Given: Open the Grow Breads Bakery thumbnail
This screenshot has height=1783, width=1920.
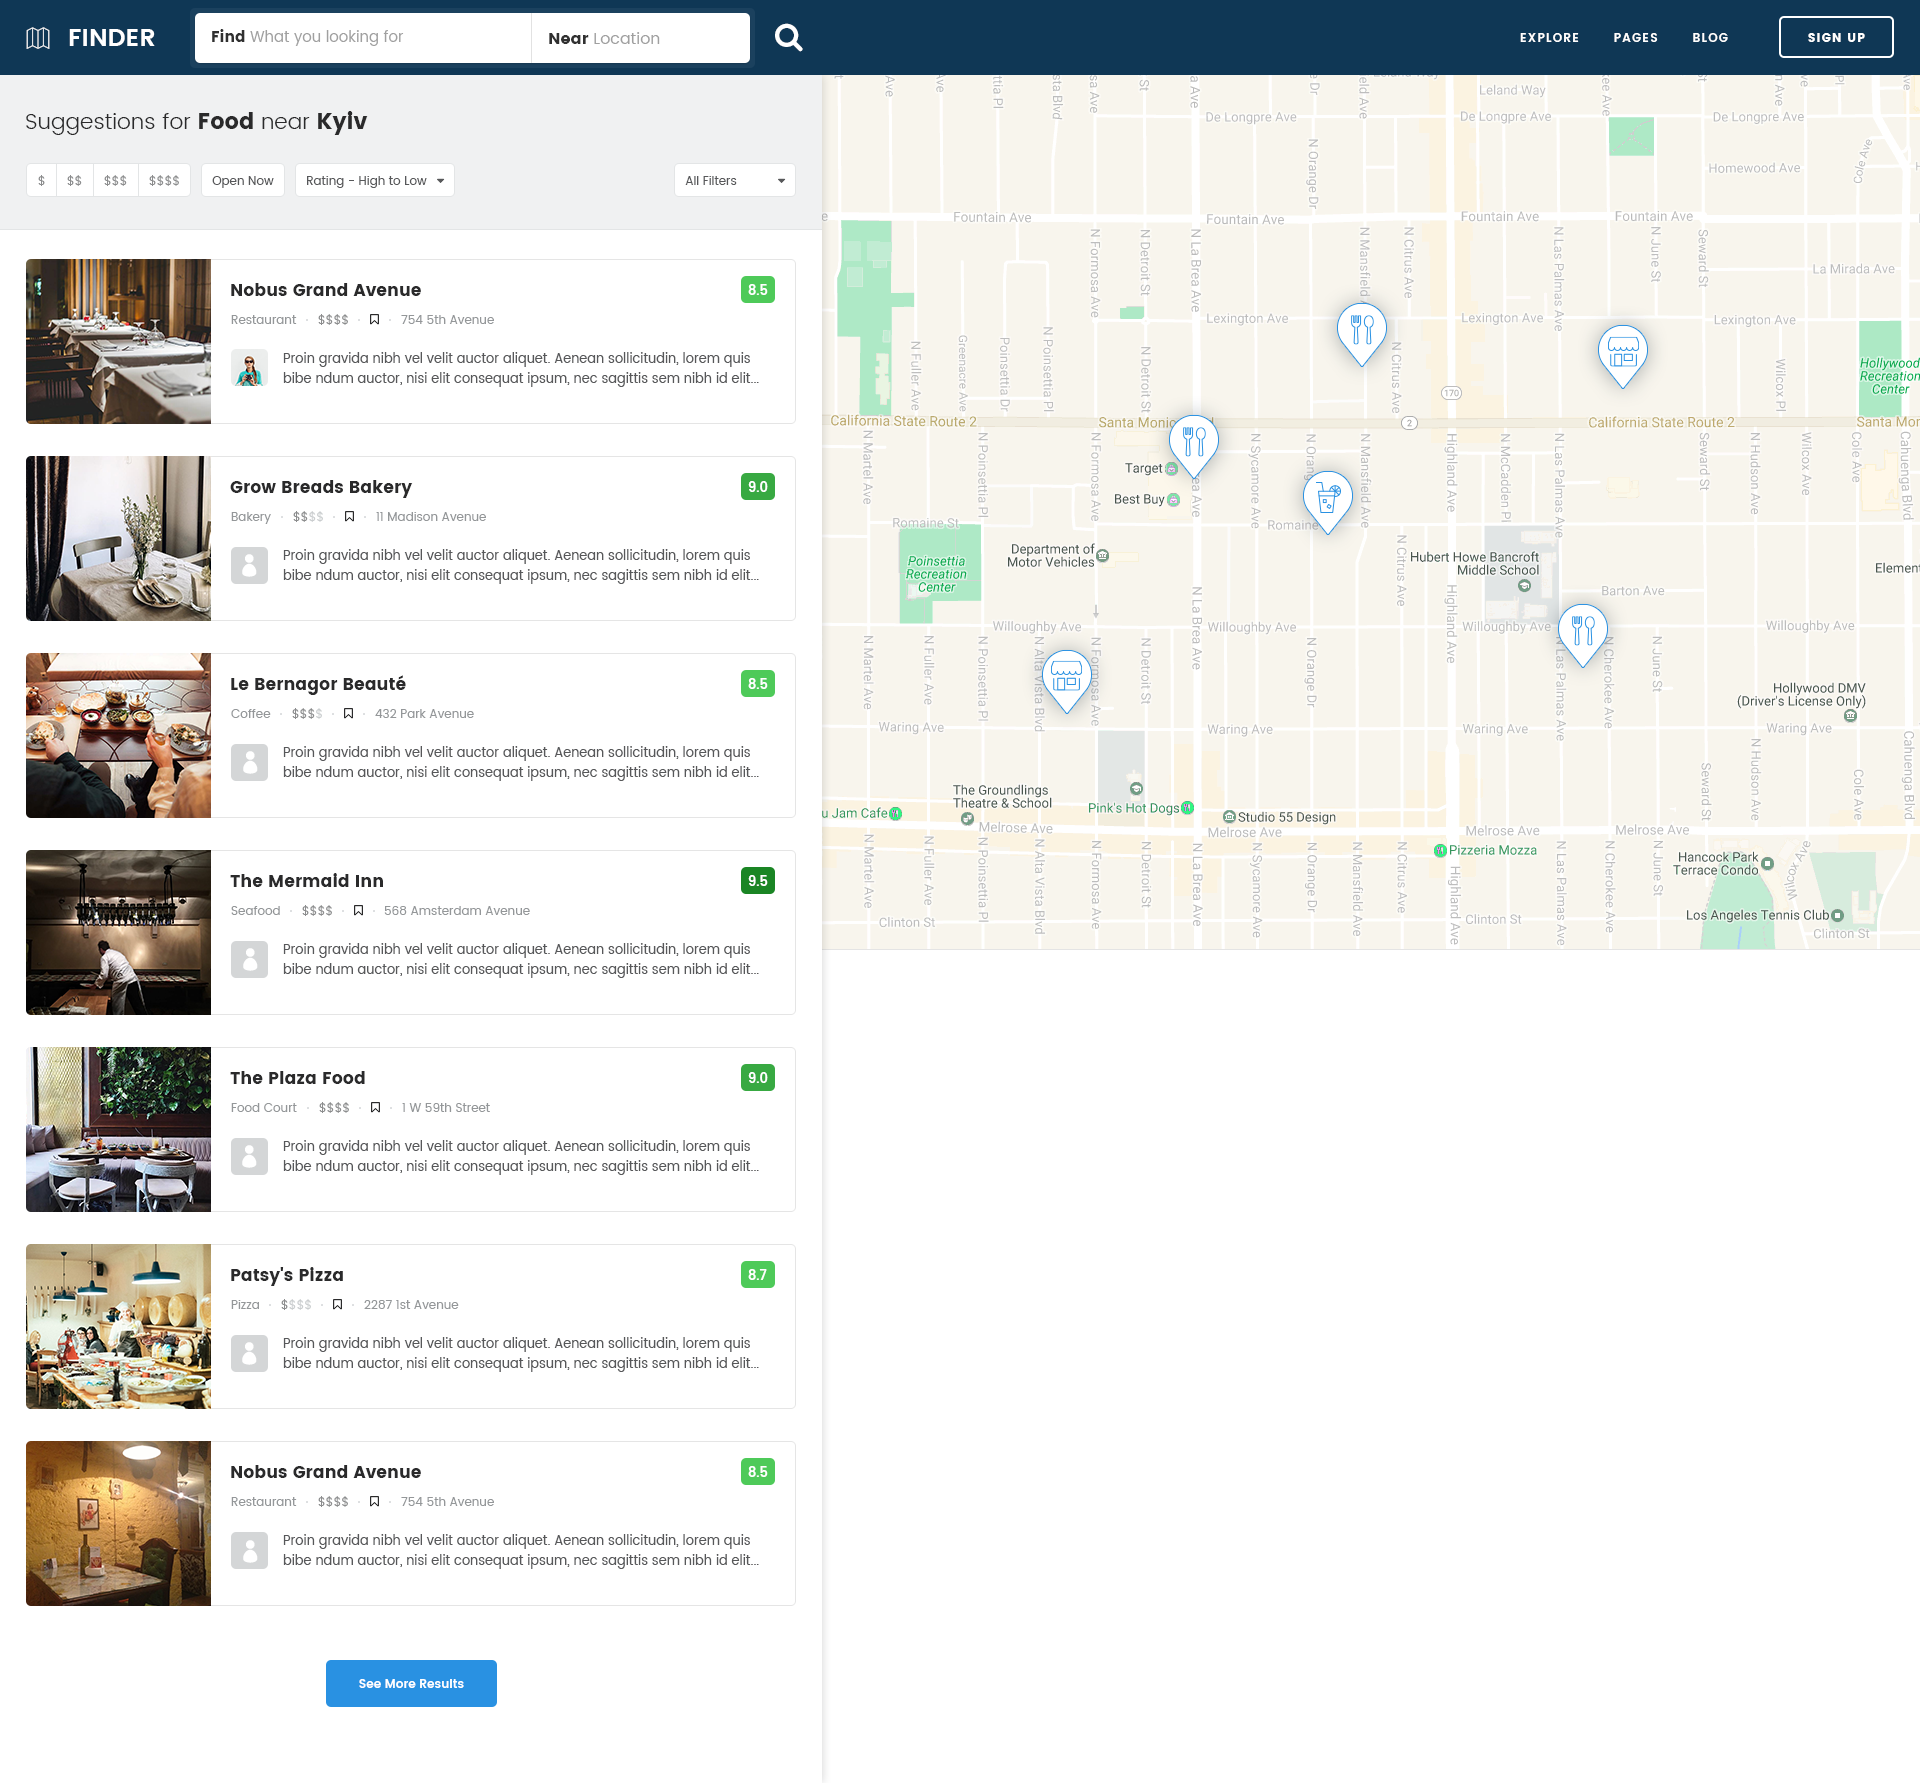Looking at the screenshot, I should click(x=118, y=539).
